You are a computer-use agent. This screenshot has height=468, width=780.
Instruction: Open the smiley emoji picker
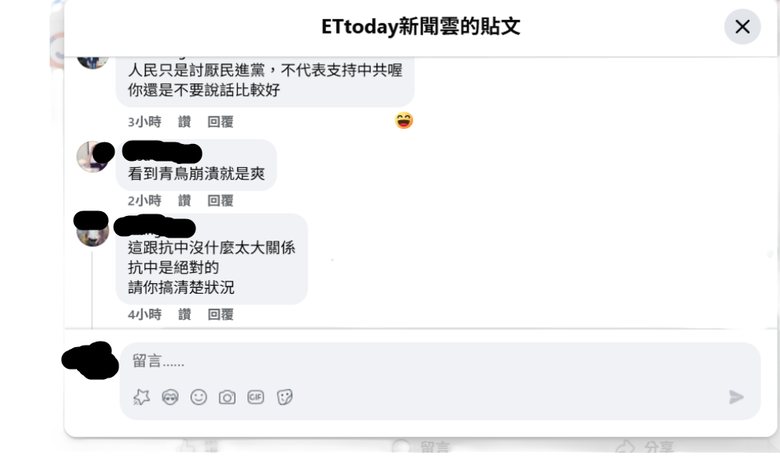click(198, 397)
